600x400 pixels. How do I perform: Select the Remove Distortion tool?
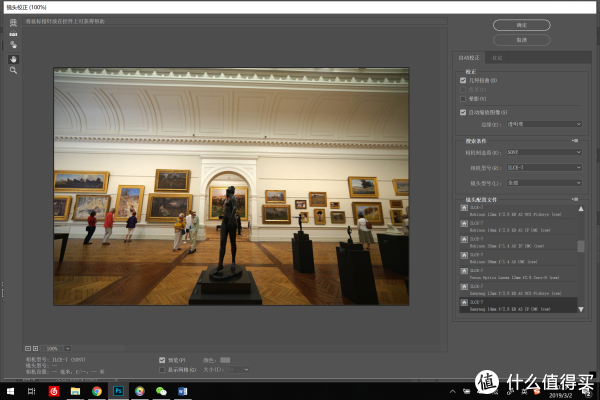(x=13, y=23)
